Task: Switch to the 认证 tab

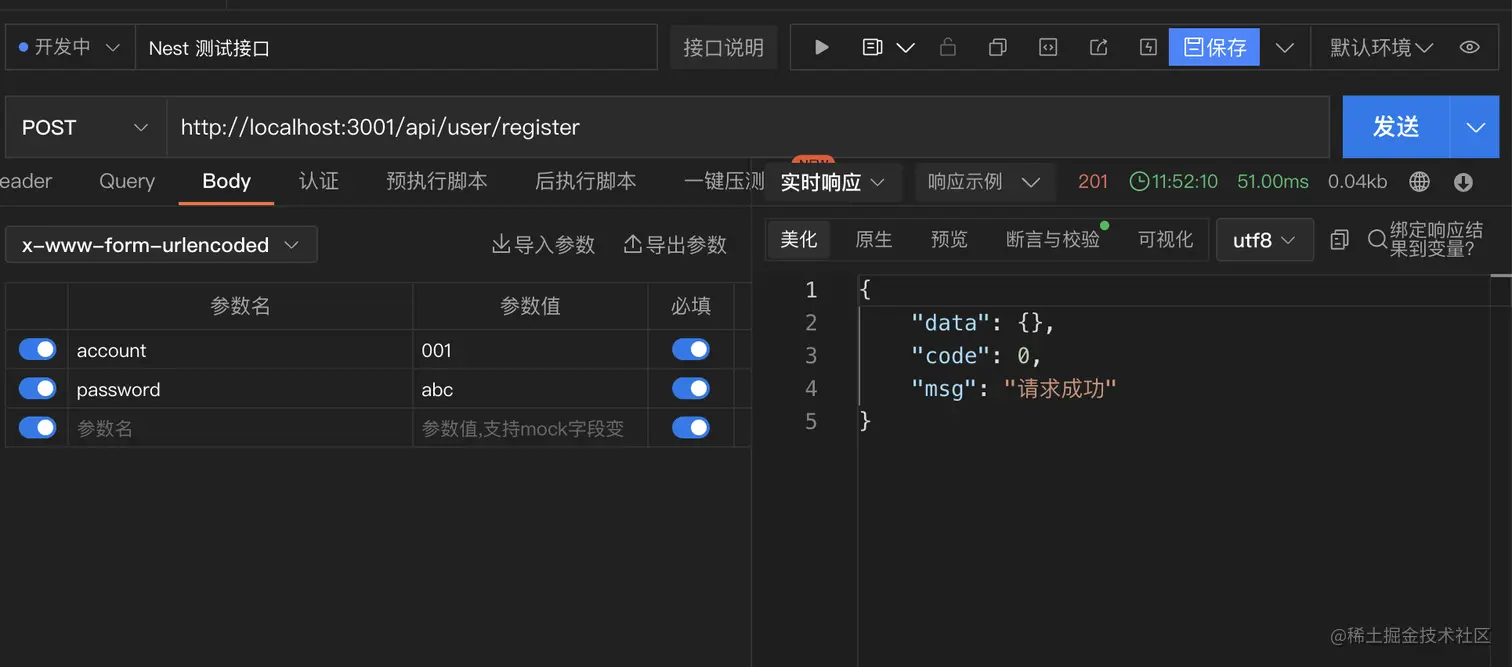Action: point(319,181)
